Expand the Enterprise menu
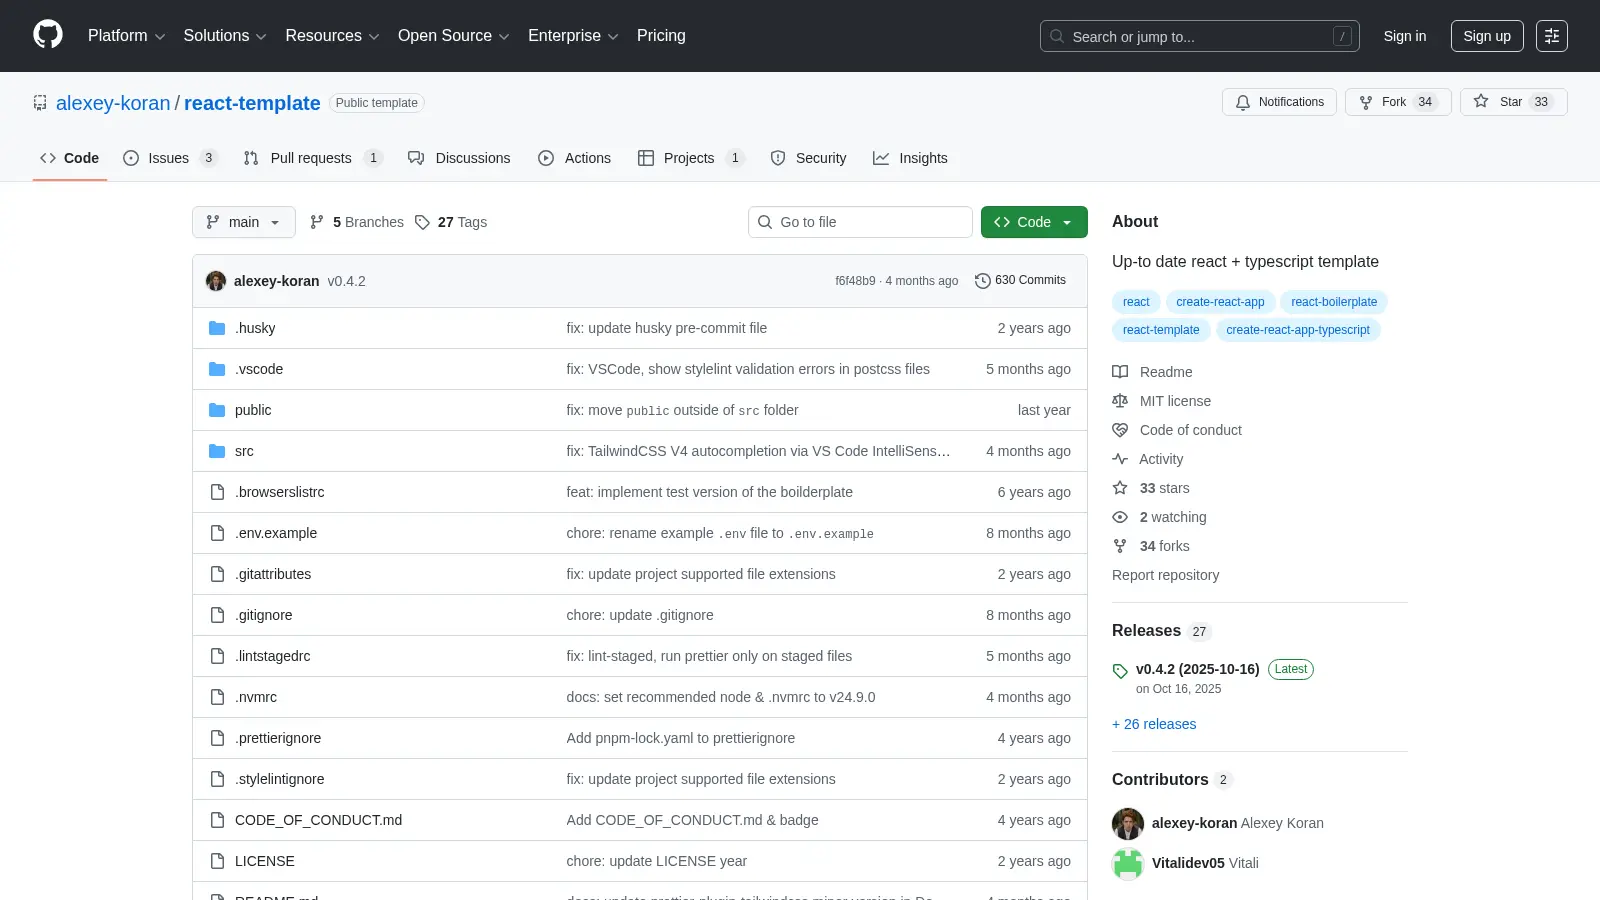Viewport: 1600px width, 900px height. (573, 36)
